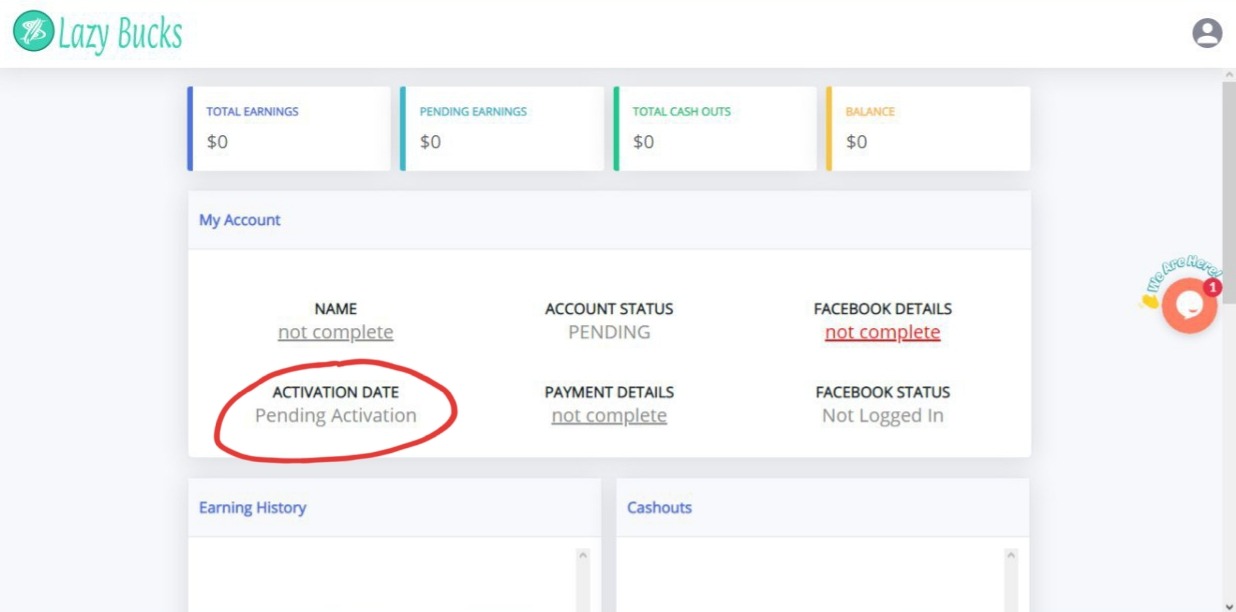Open the orange chat bubble widget
The width and height of the screenshot is (1236, 612).
[x=1189, y=306]
